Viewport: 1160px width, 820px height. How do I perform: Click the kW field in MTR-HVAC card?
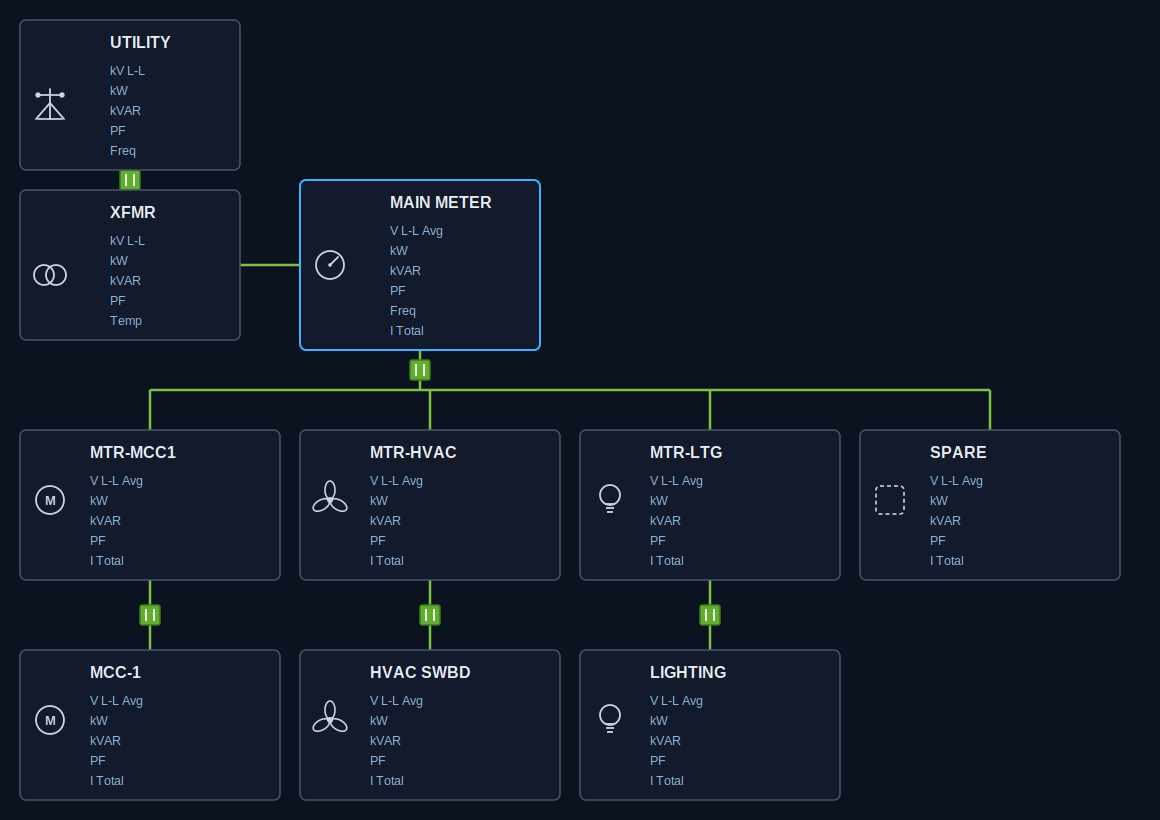[x=379, y=501]
